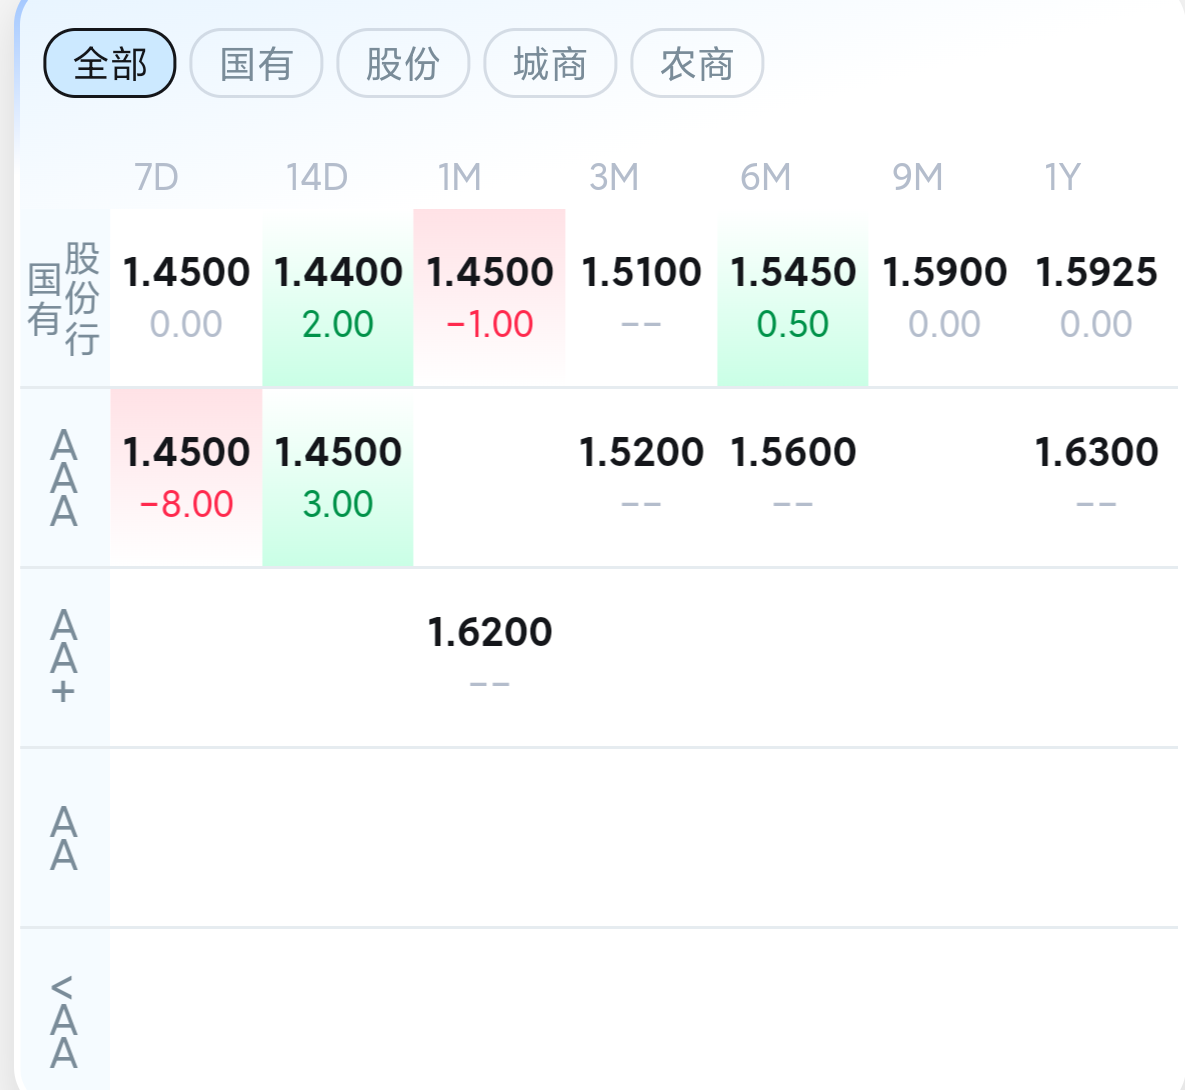The image size is (1185, 1090).
Task: Select the 全部 filter tab
Action: click(x=110, y=64)
